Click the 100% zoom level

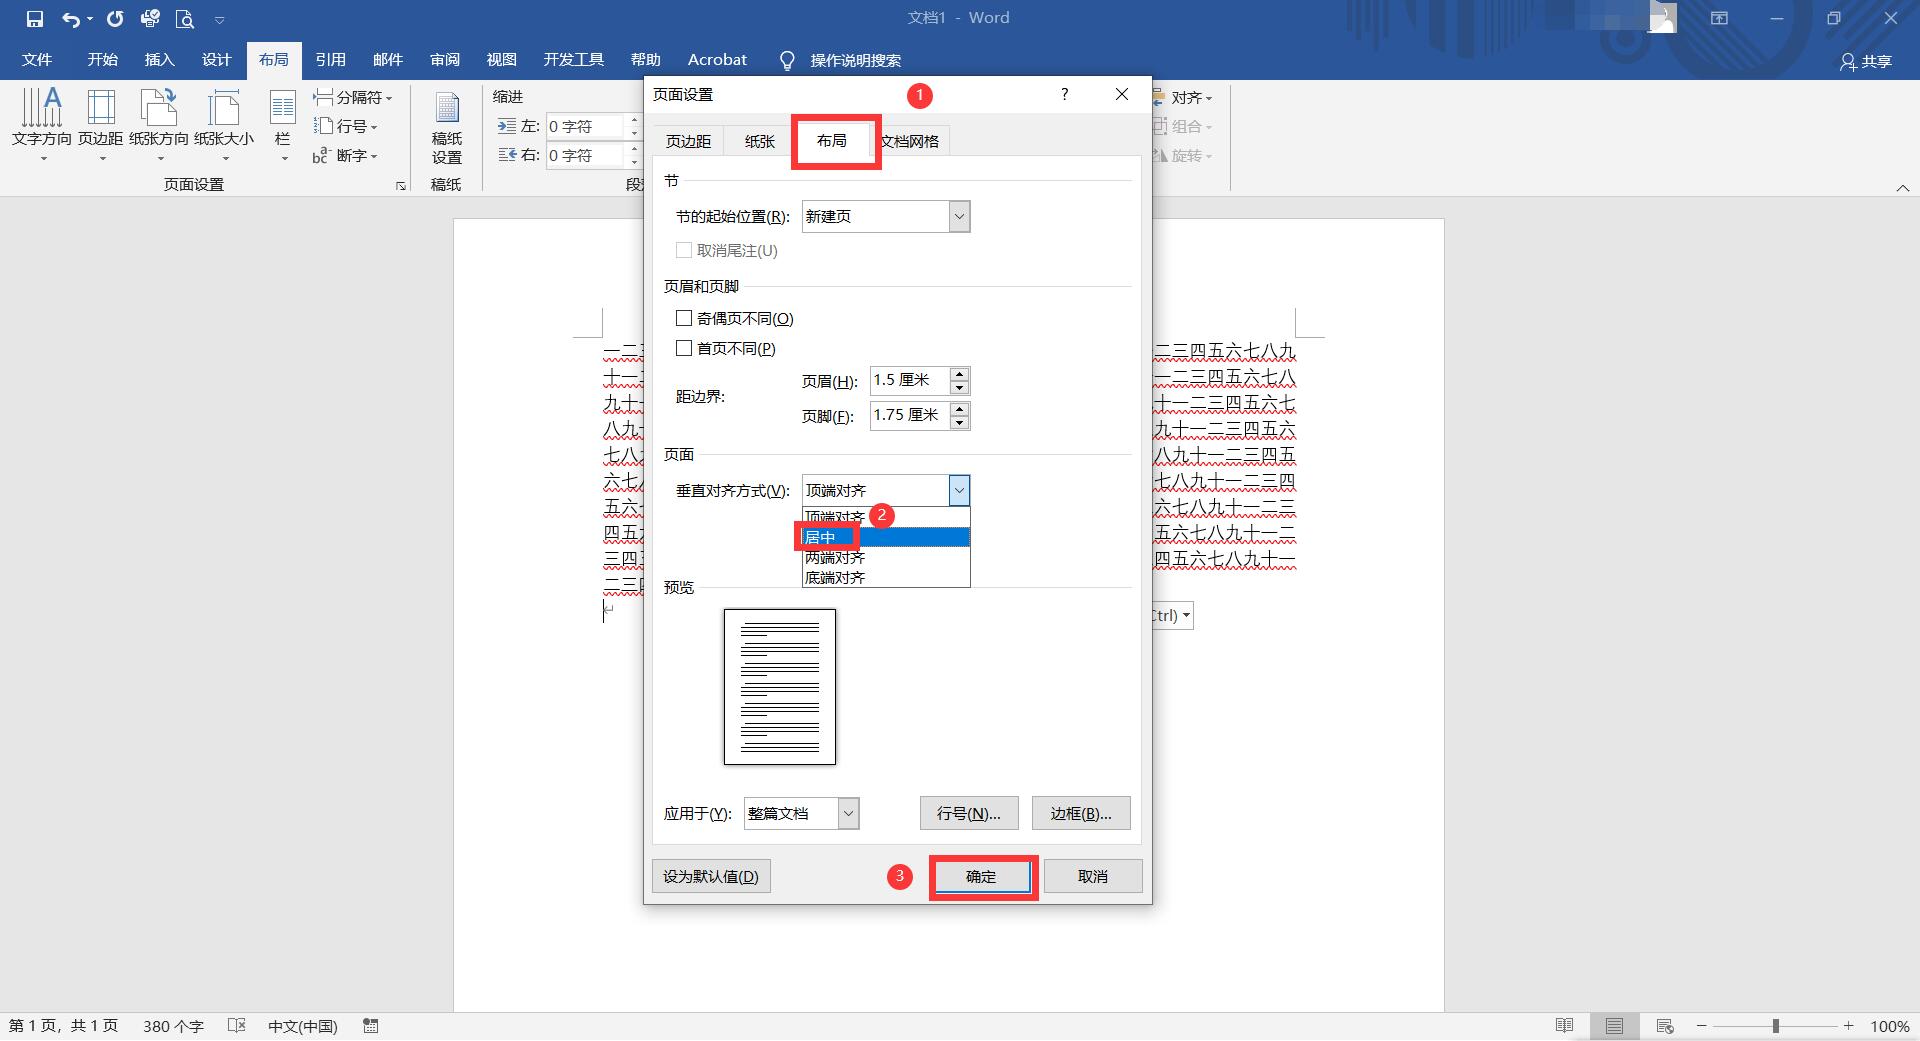[1889, 1026]
